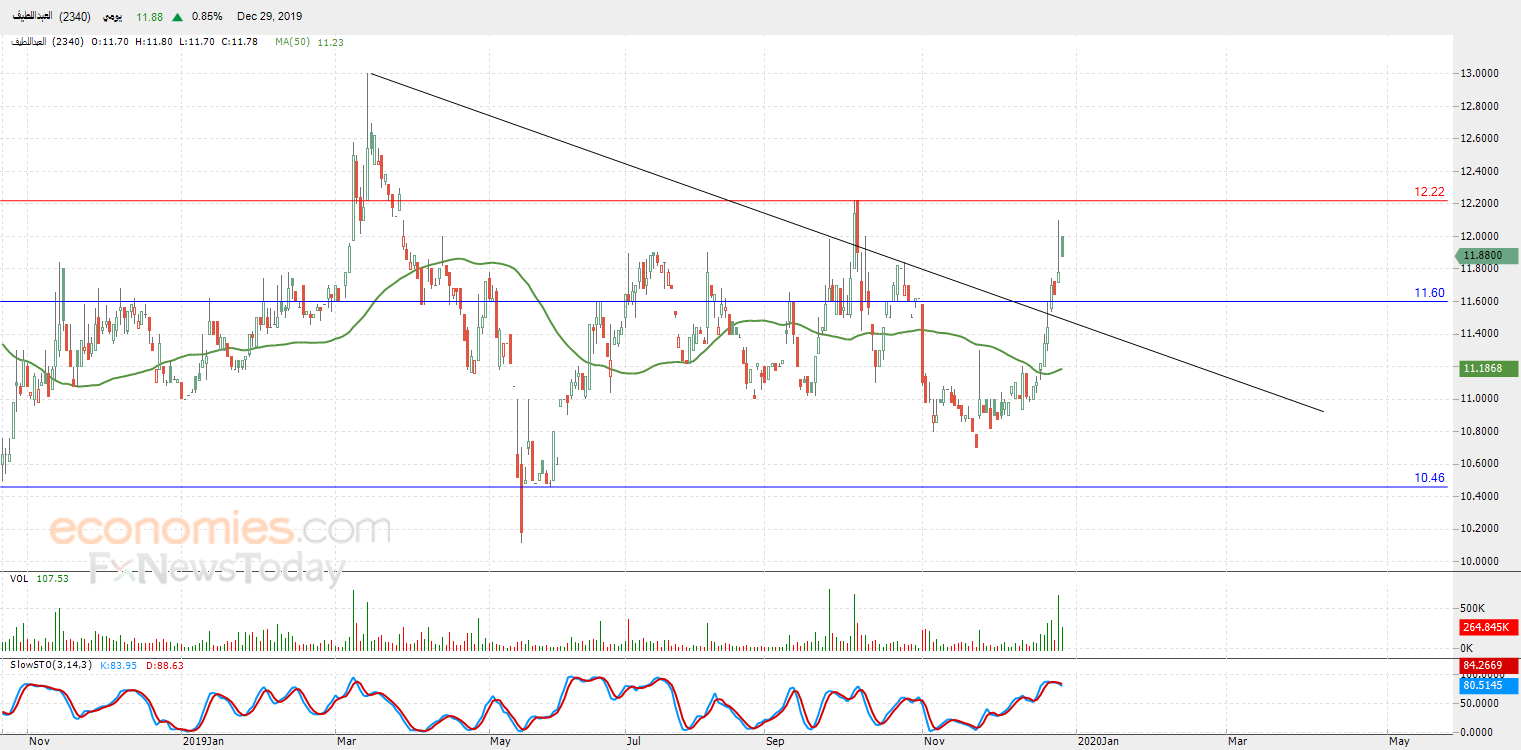Click the C:11.78 close value
1521x750 pixels.
240,42
